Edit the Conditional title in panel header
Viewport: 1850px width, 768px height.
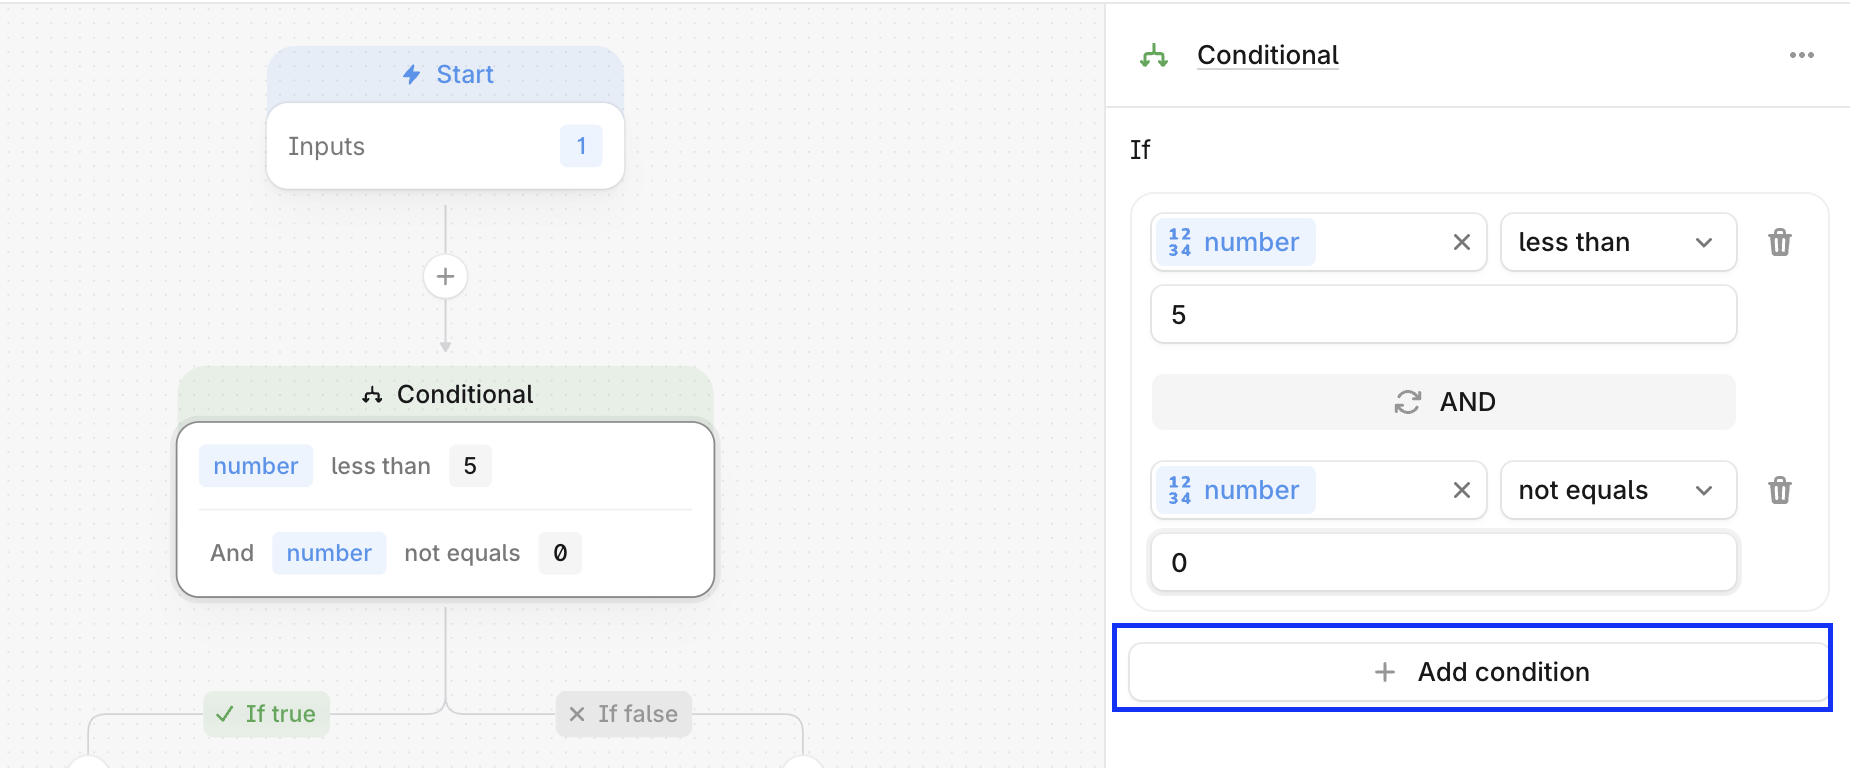1267,55
